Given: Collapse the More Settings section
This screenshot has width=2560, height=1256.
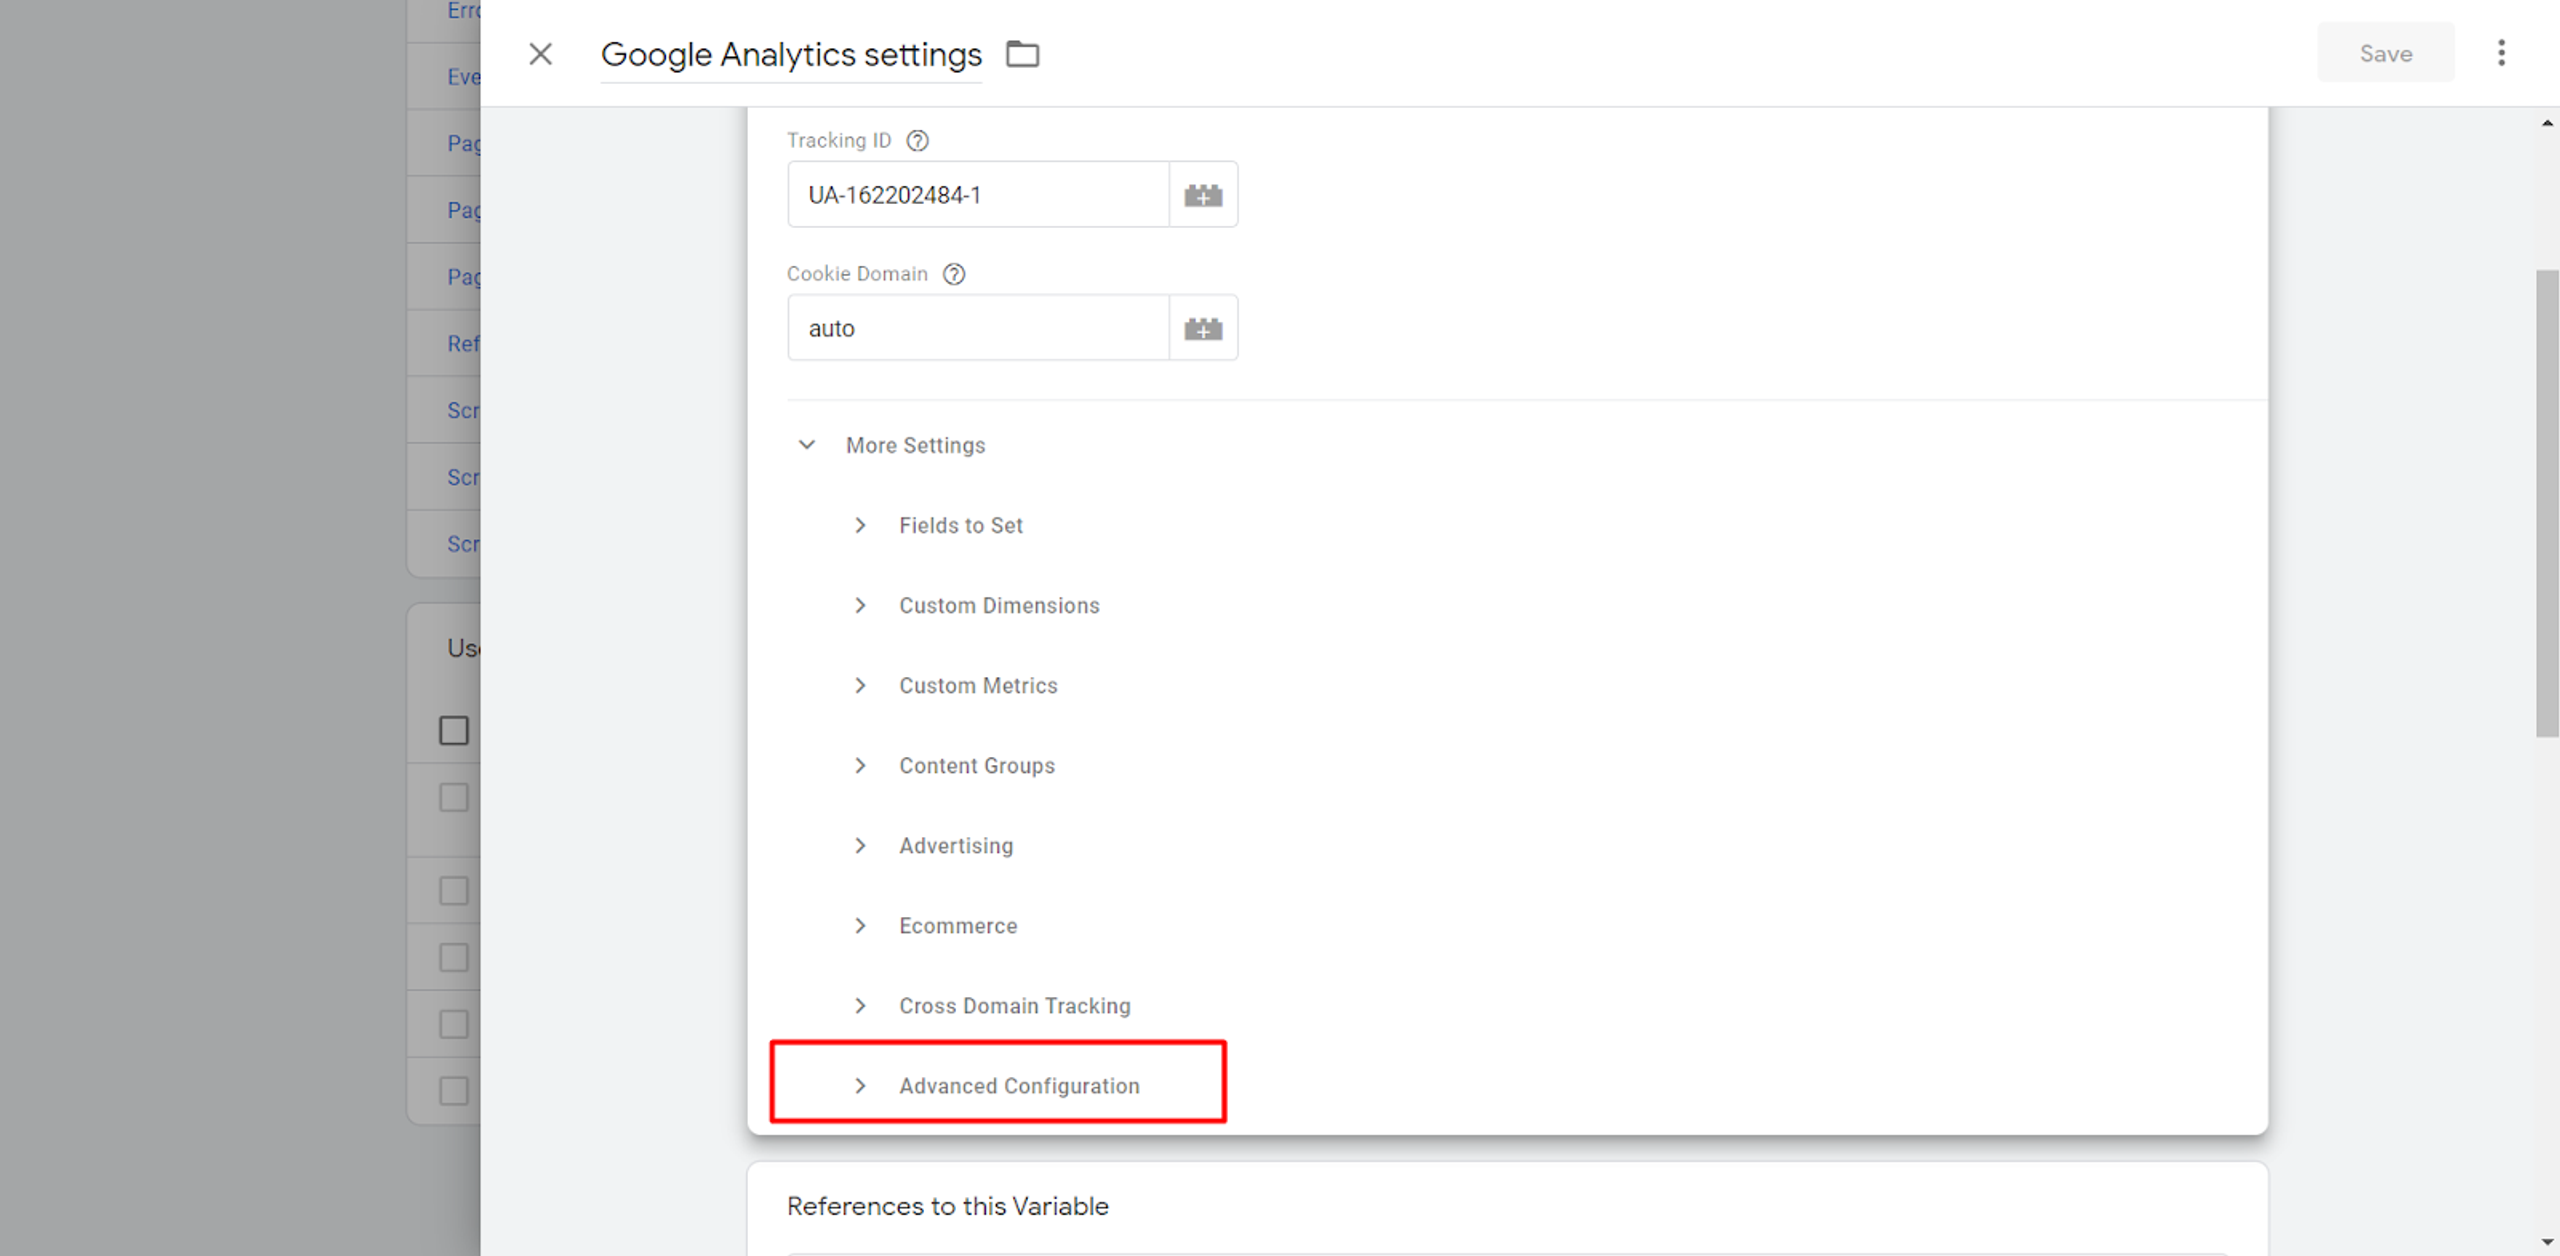Looking at the screenshot, I should pyautogui.click(x=807, y=445).
